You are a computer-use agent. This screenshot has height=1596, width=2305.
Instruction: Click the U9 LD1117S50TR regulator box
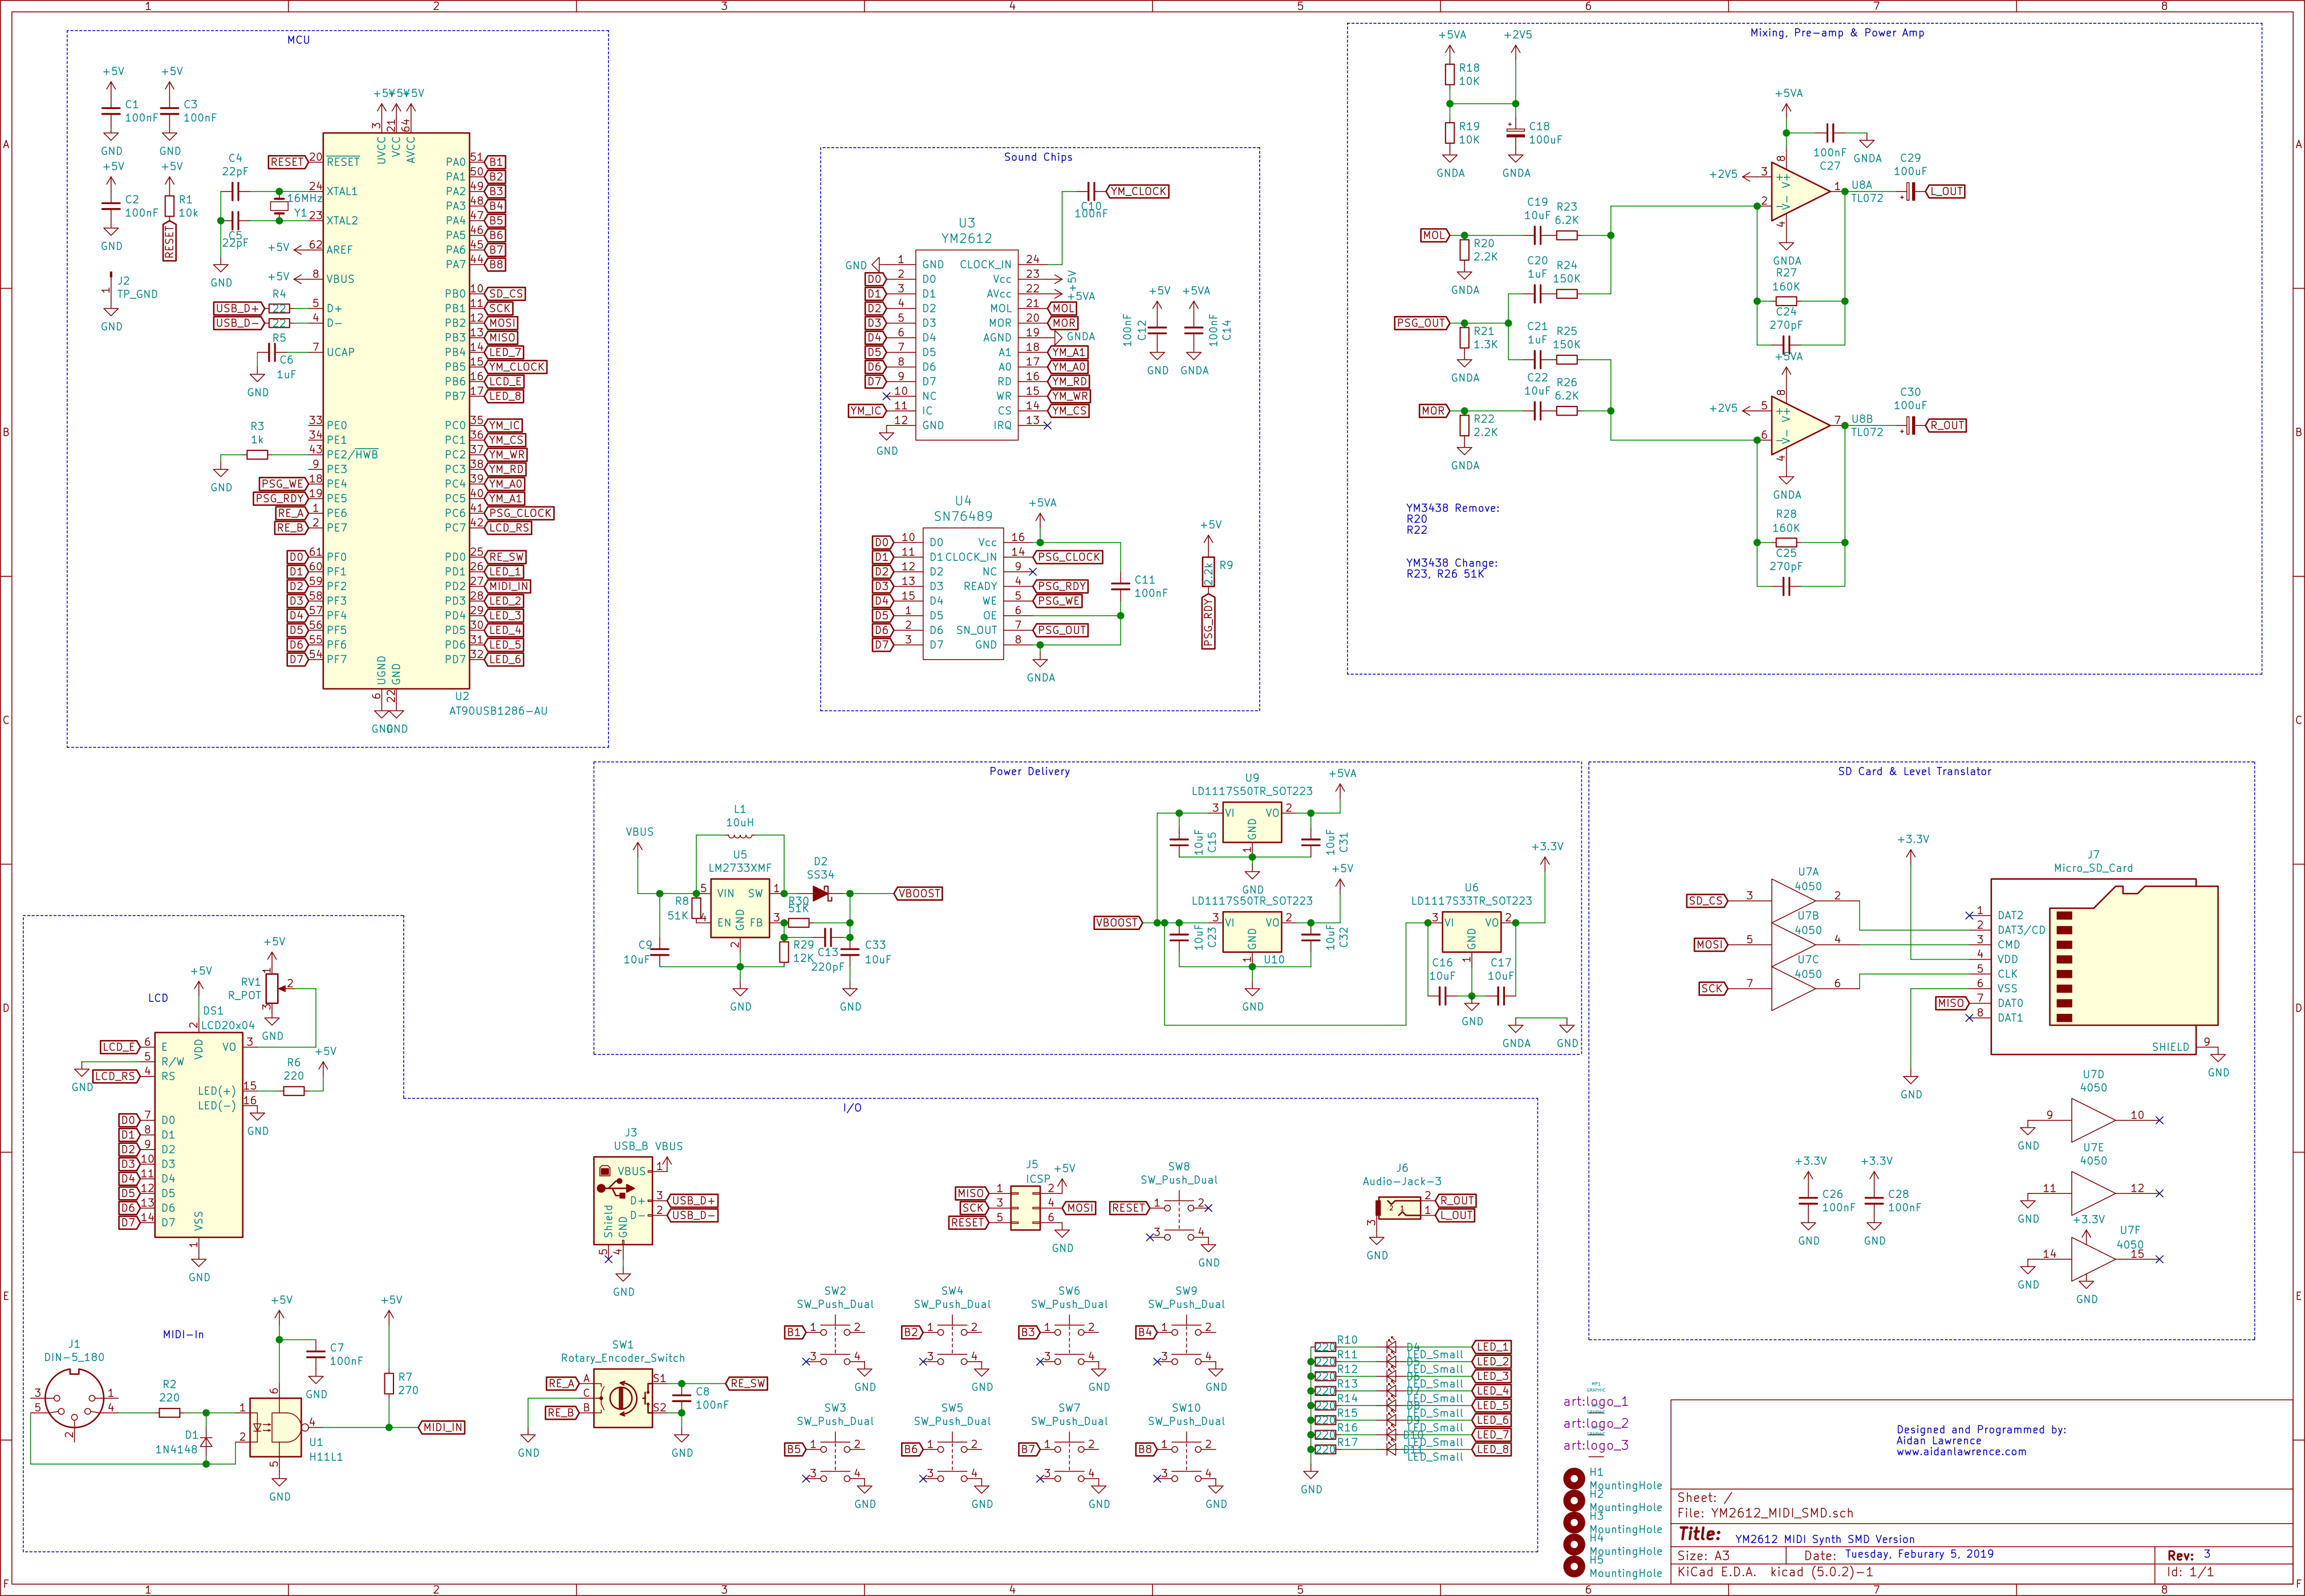(1252, 822)
